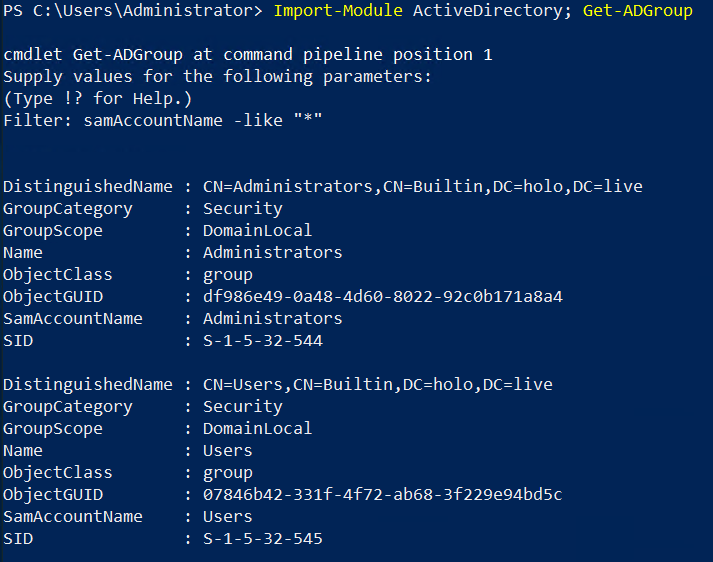Screen dimensions: 713x562
Task: Click the SID value S-1-5-32-544
Action: [262, 341]
